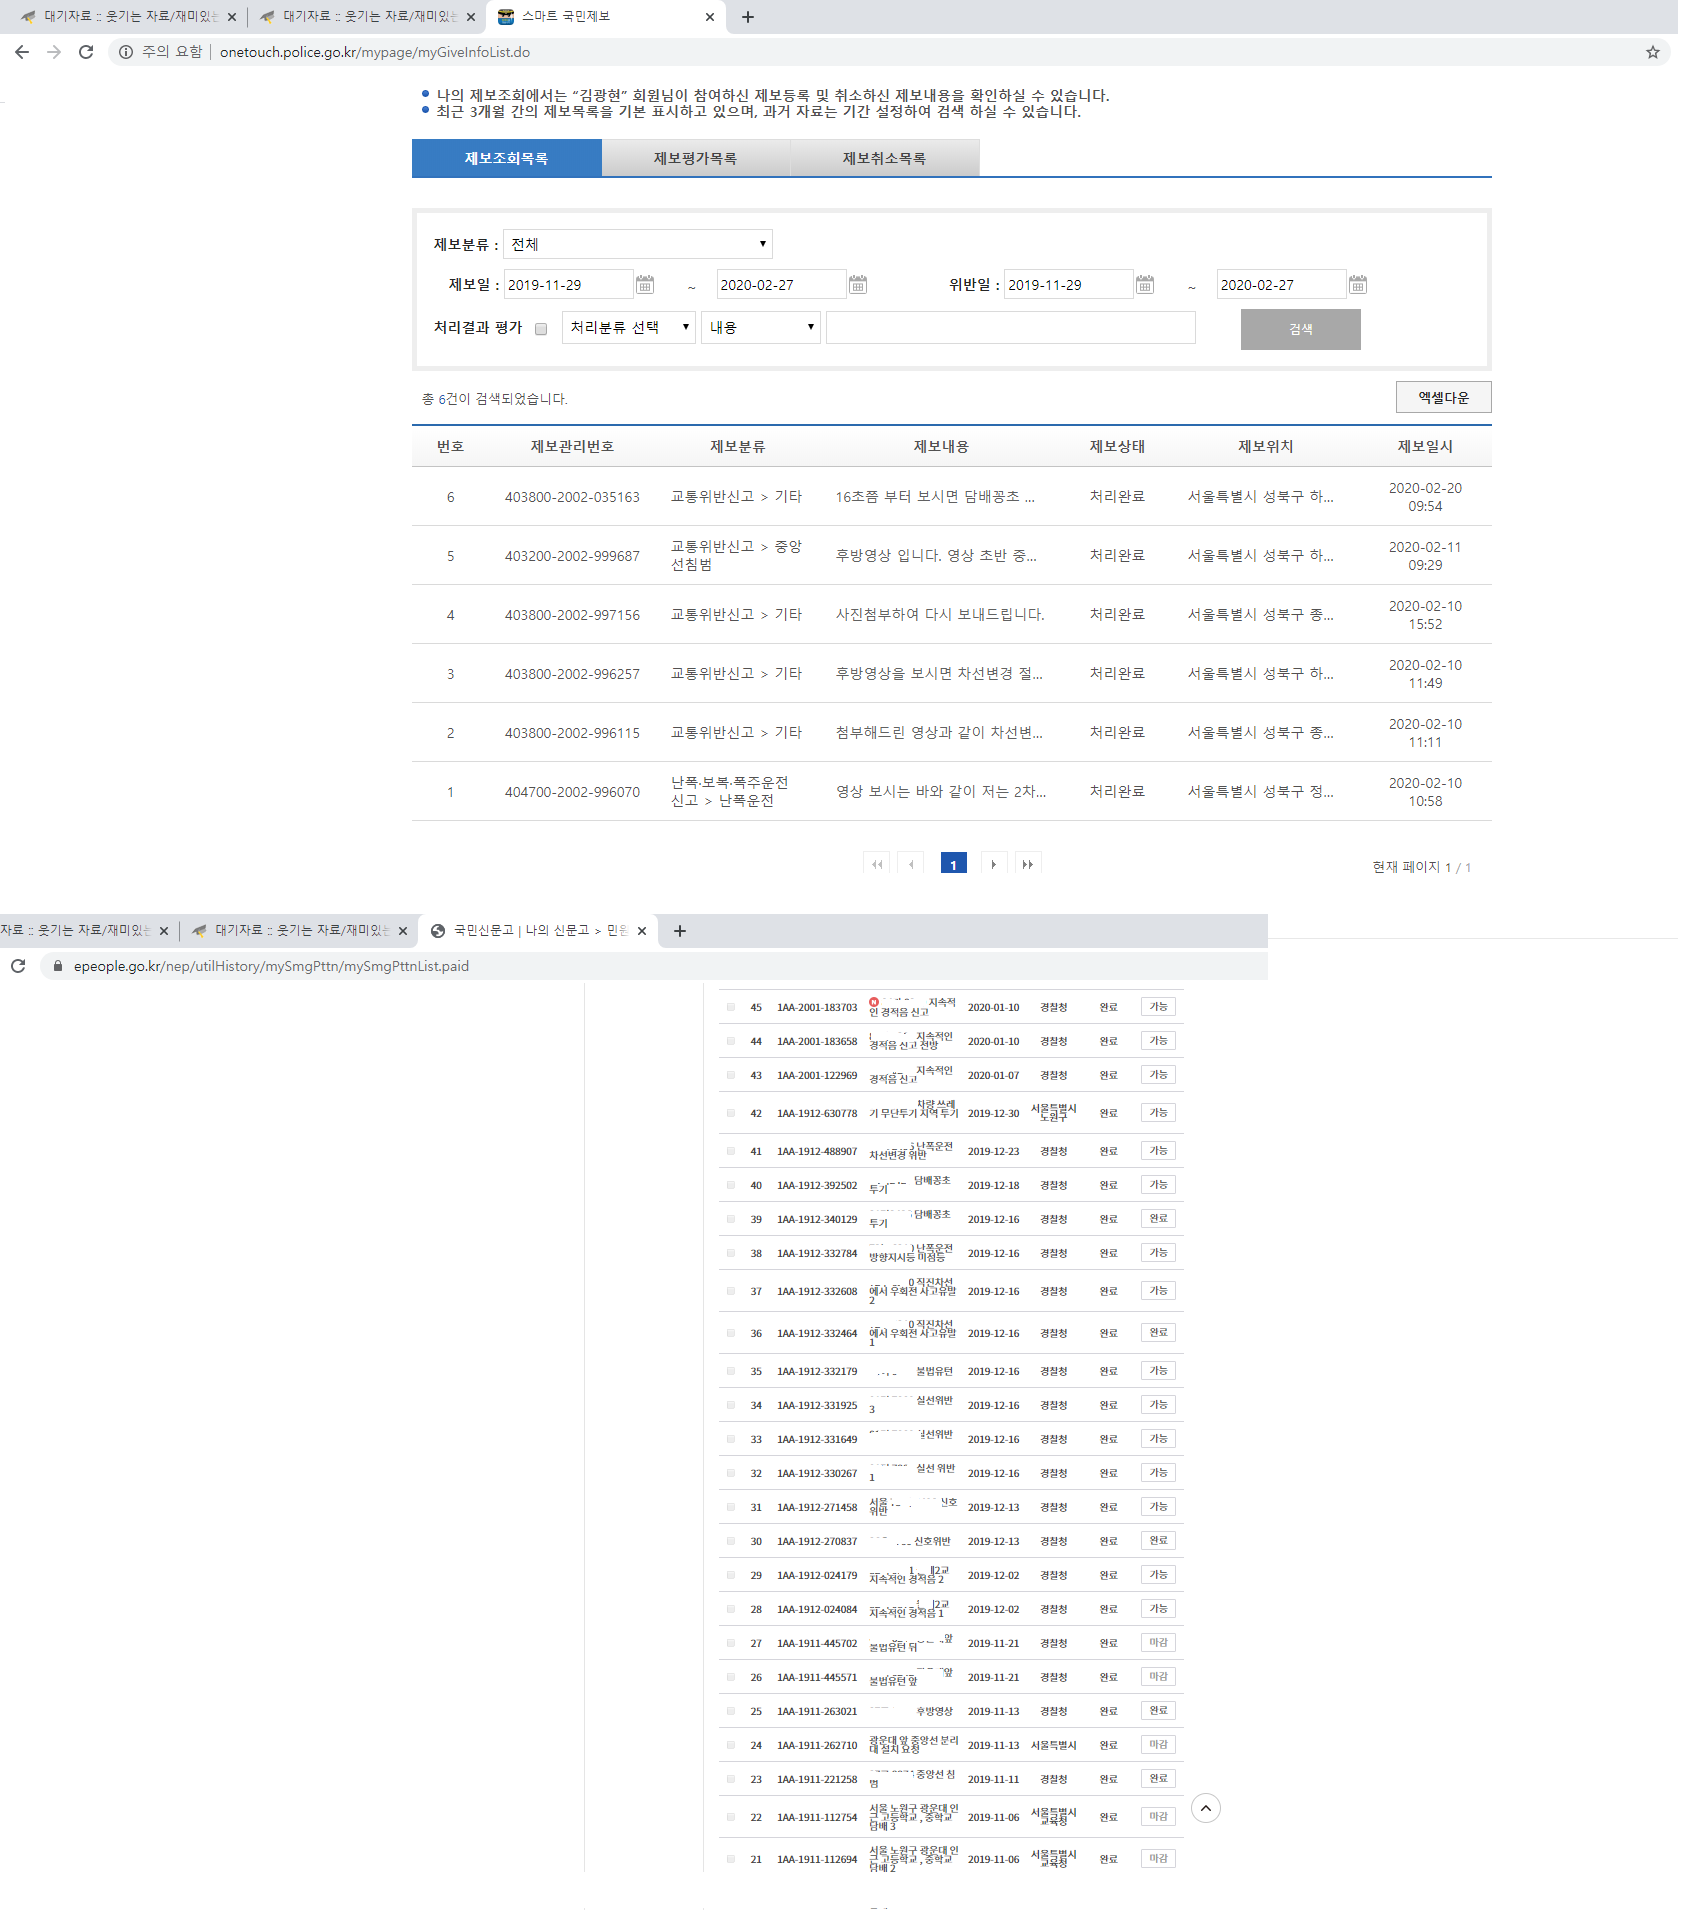This screenshot has height=1910, width=1692.
Task: Open the 내용 search-field dropdown
Action: pyautogui.click(x=761, y=327)
